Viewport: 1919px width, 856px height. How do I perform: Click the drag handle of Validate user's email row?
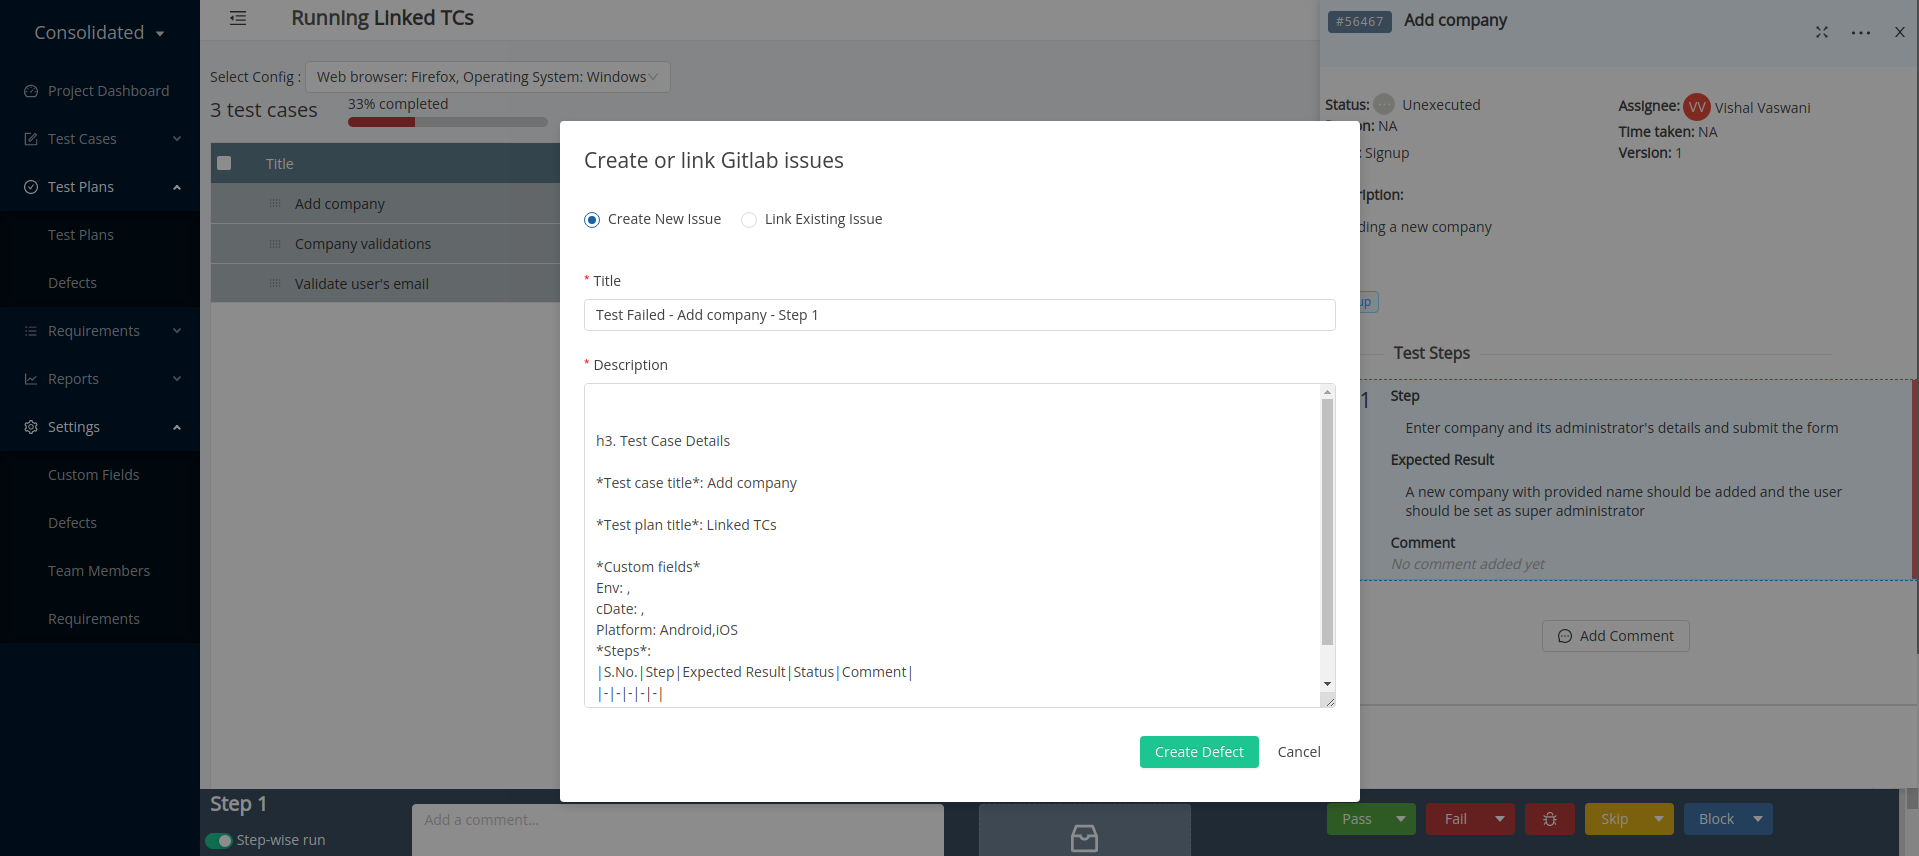(x=275, y=284)
